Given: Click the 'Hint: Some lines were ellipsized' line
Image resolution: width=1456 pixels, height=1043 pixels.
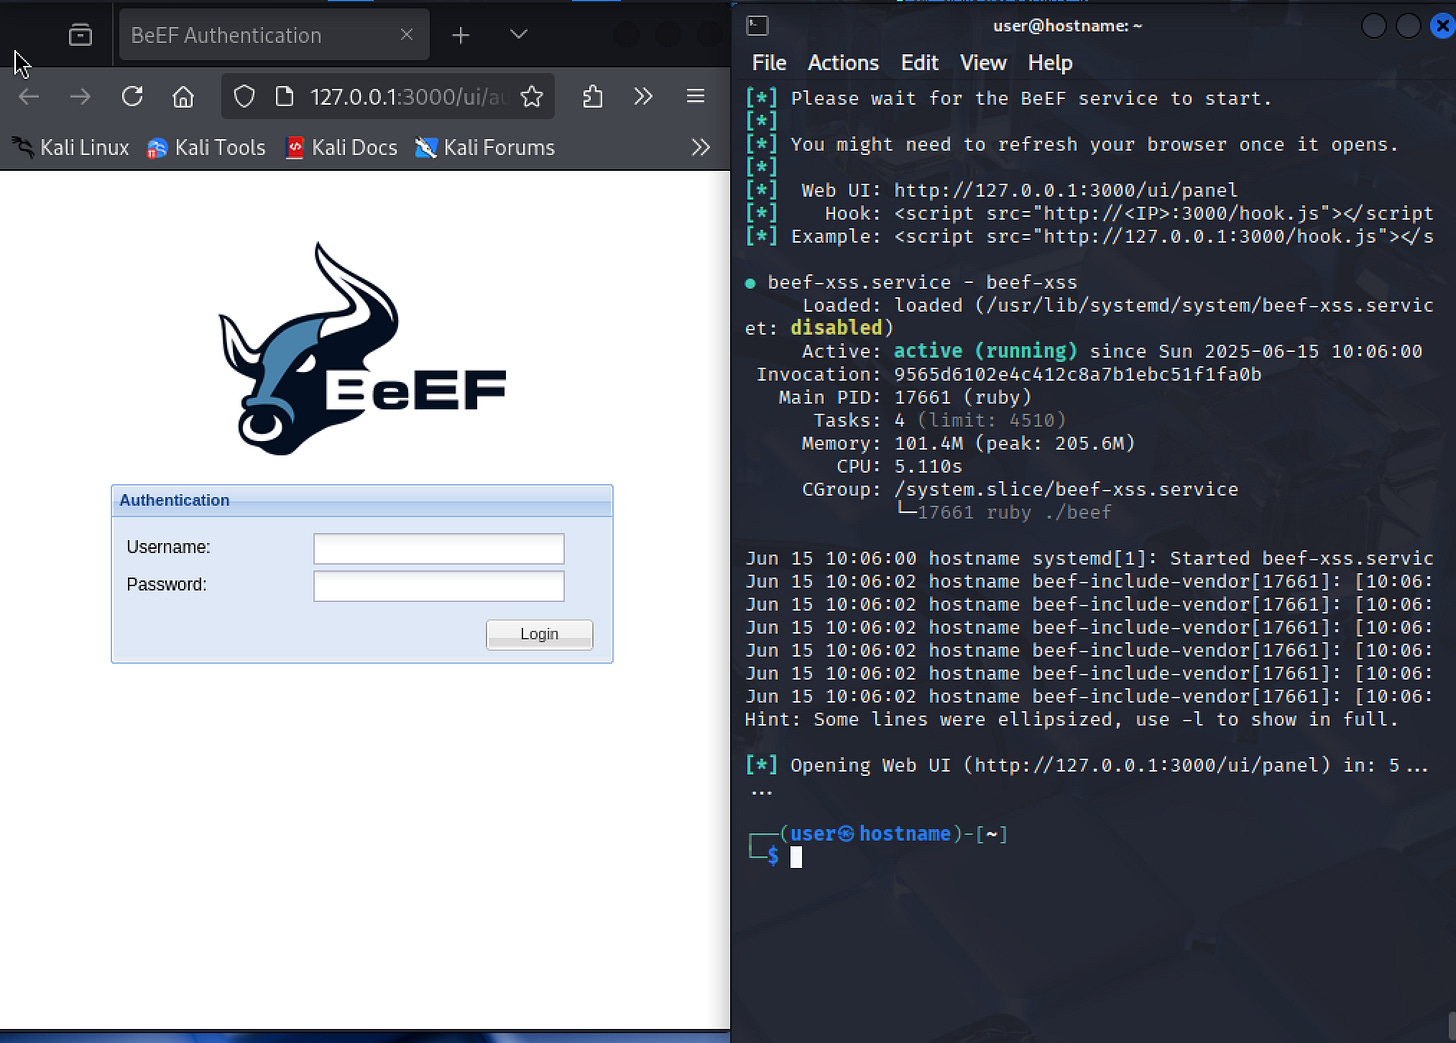Looking at the screenshot, I should point(1071,719).
